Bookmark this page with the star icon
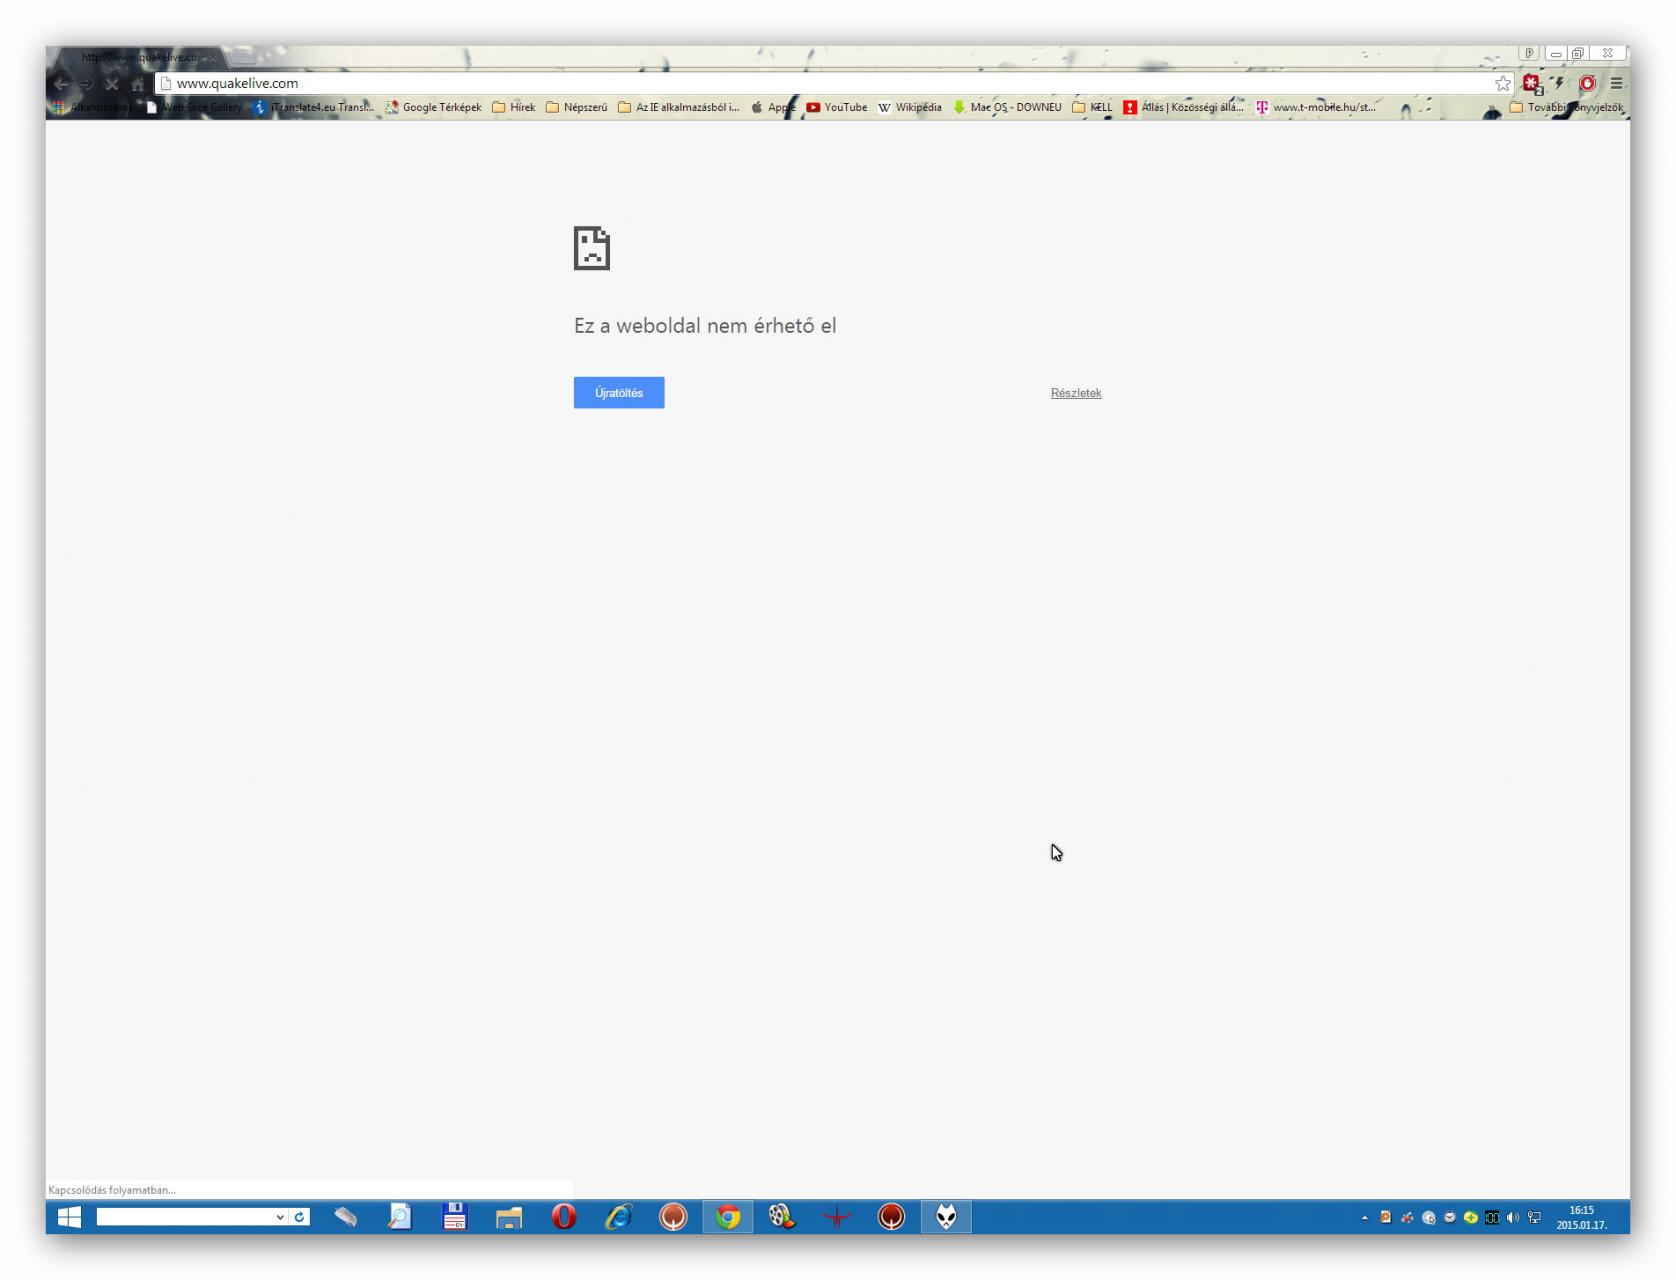The height and width of the screenshot is (1280, 1676). tap(1502, 83)
